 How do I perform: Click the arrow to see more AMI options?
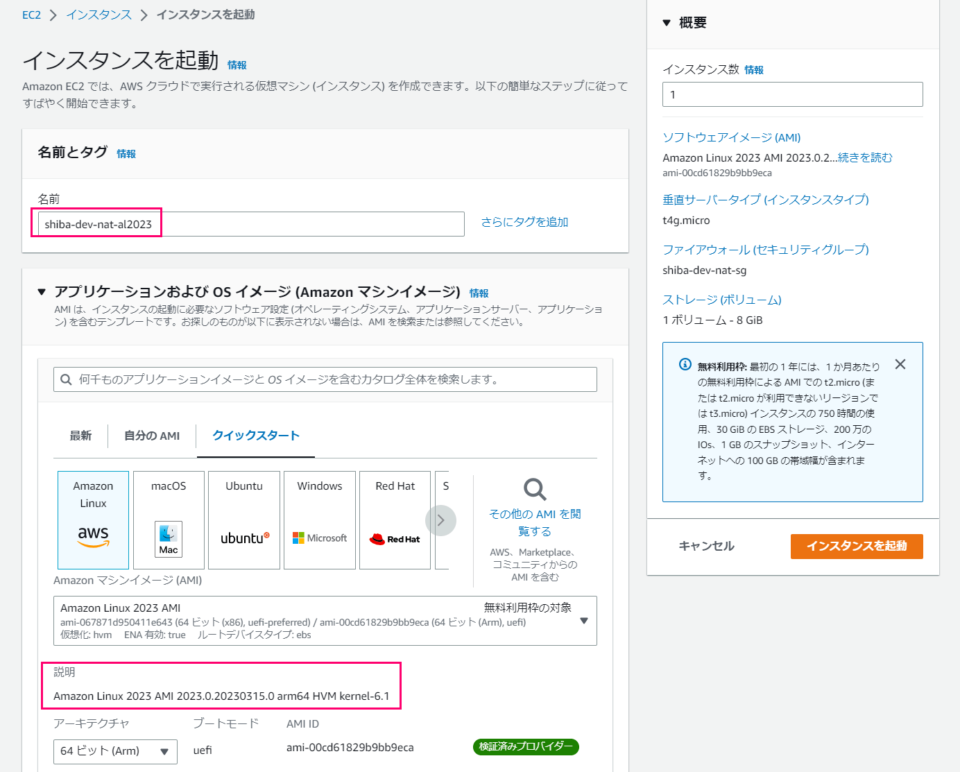pos(439,519)
